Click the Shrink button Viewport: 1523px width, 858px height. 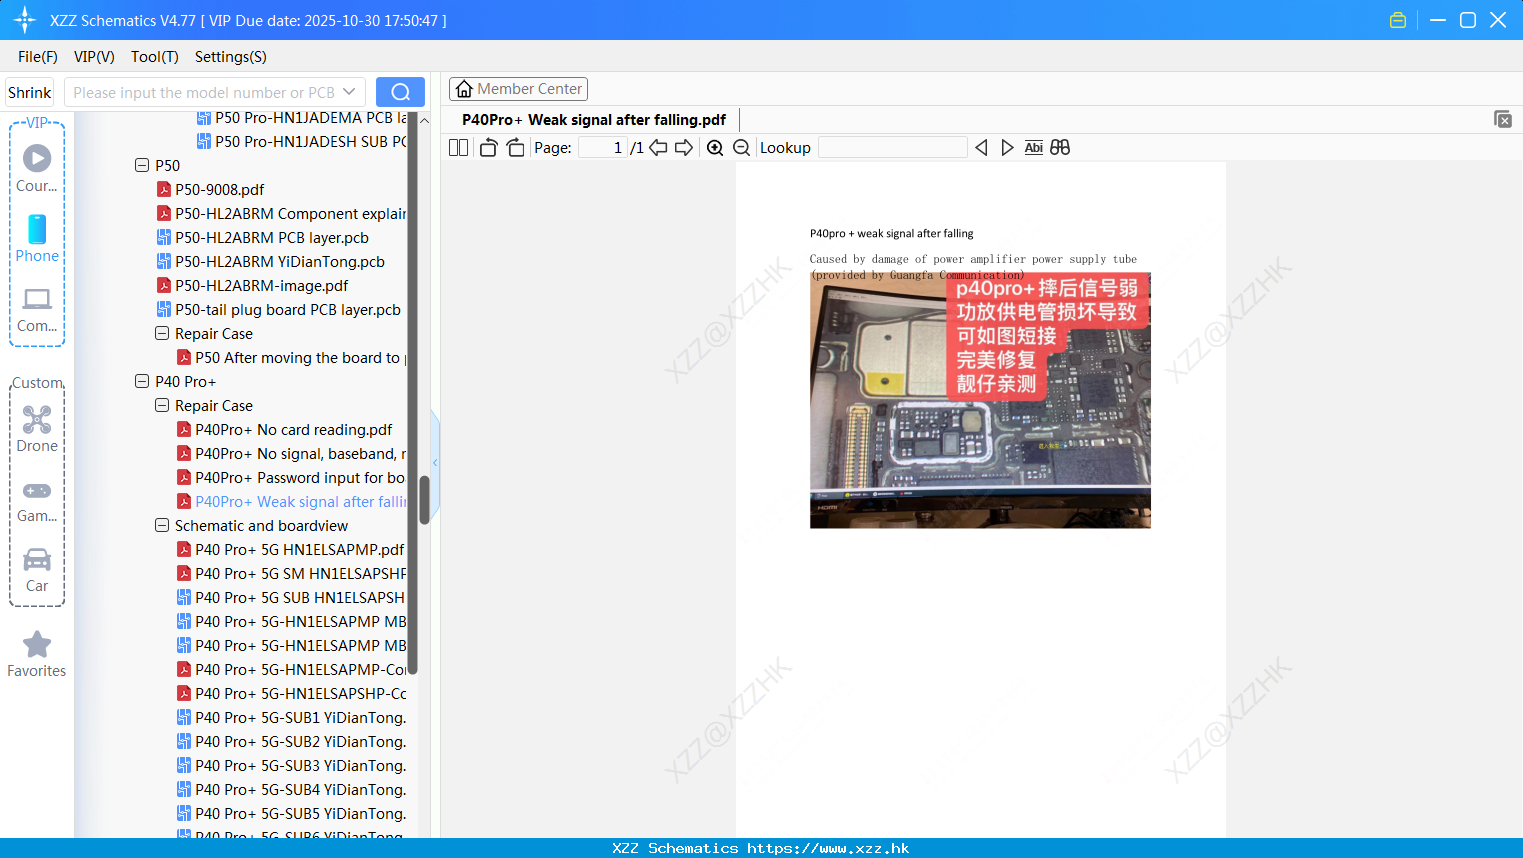pyautogui.click(x=30, y=92)
